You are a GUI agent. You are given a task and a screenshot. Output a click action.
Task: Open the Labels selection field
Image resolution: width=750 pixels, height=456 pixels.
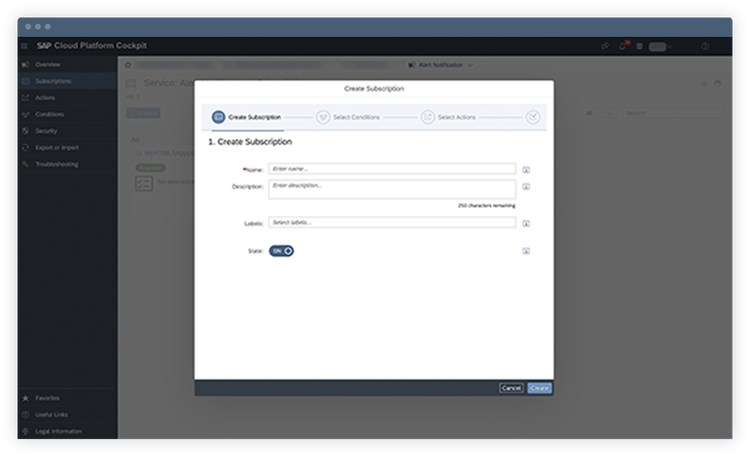[392, 222]
